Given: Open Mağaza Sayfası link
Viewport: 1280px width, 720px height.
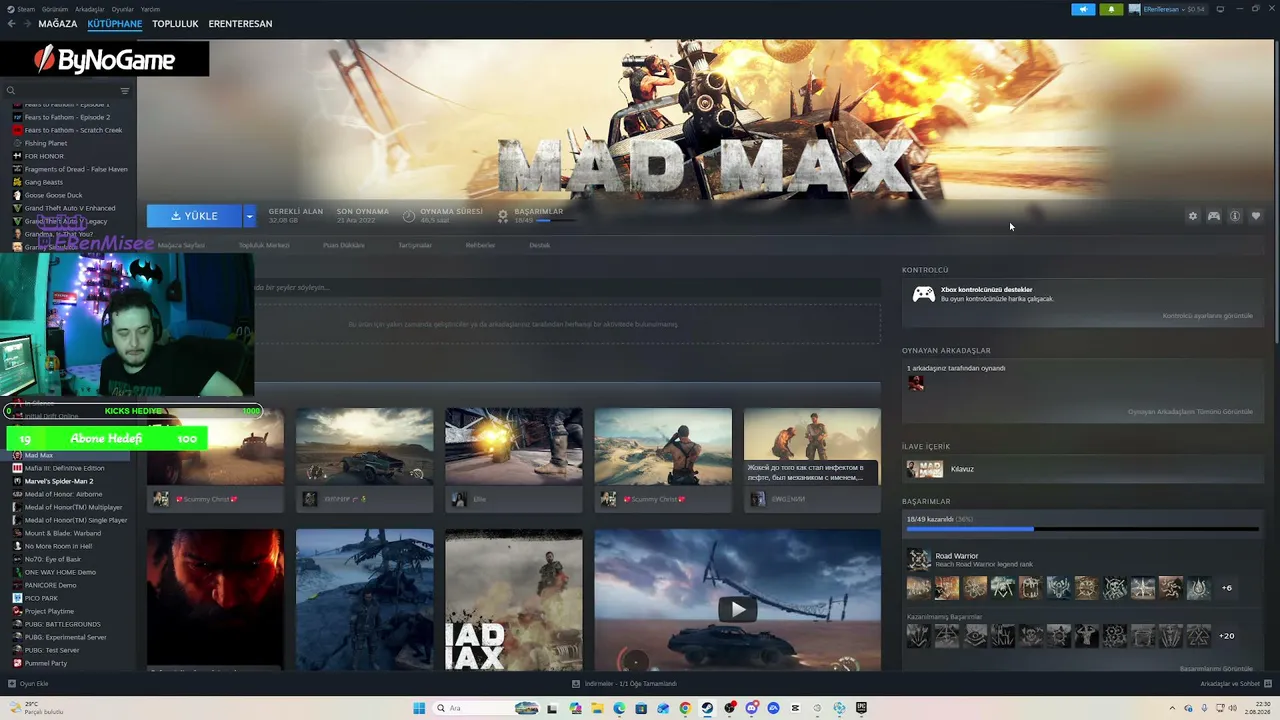Looking at the screenshot, I should (181, 246).
